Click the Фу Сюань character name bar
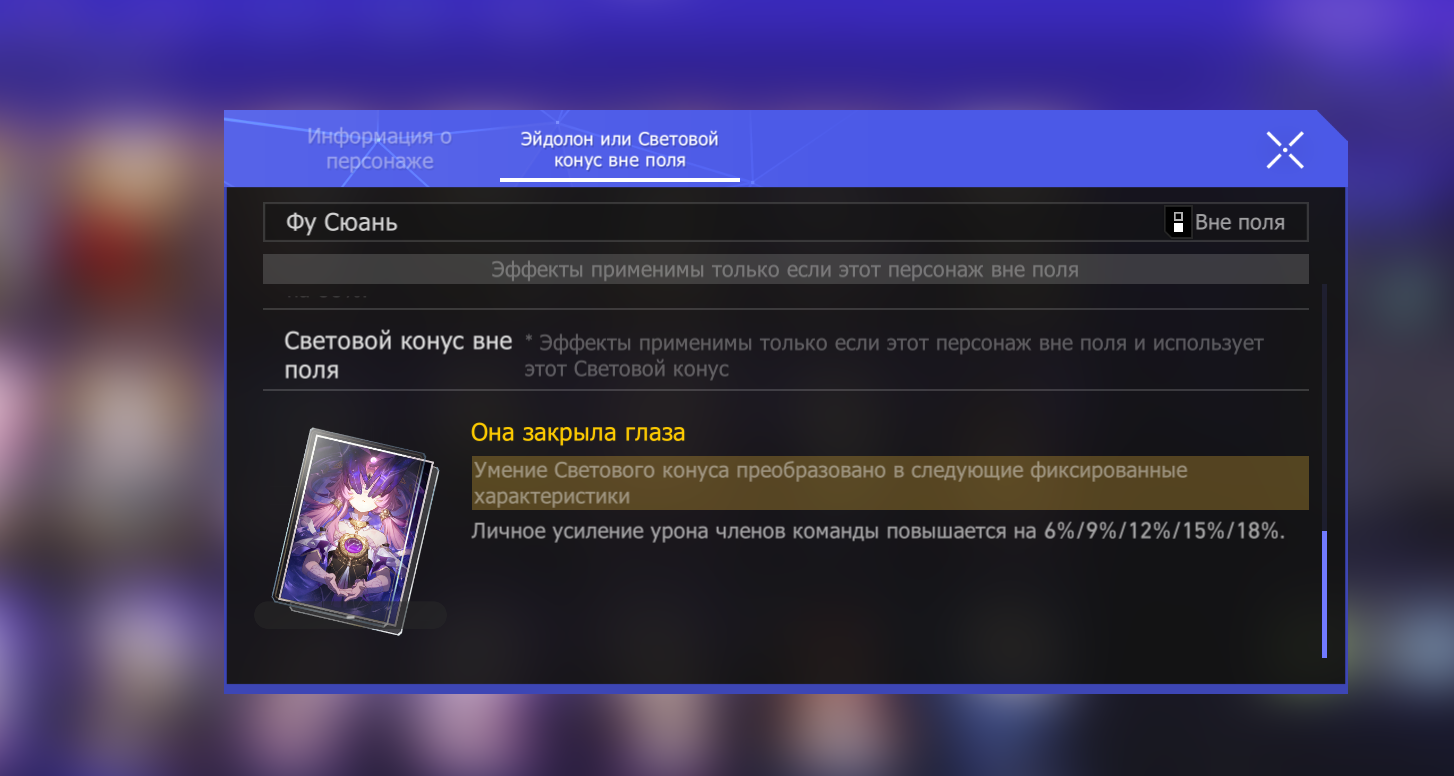This screenshot has width=1454, height=776. [x=785, y=222]
